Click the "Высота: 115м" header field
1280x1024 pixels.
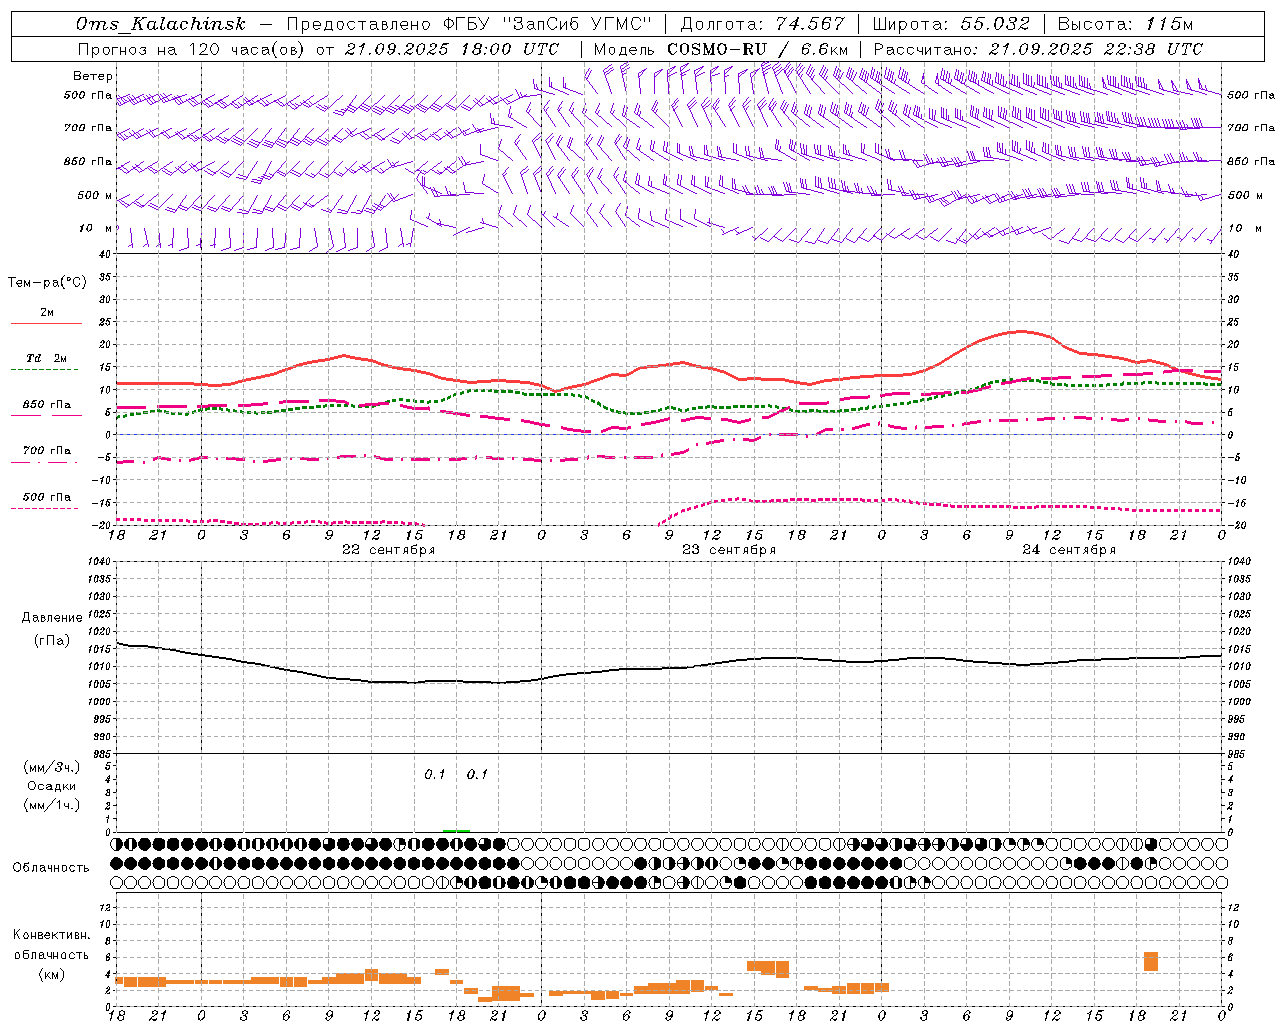coord(1125,24)
